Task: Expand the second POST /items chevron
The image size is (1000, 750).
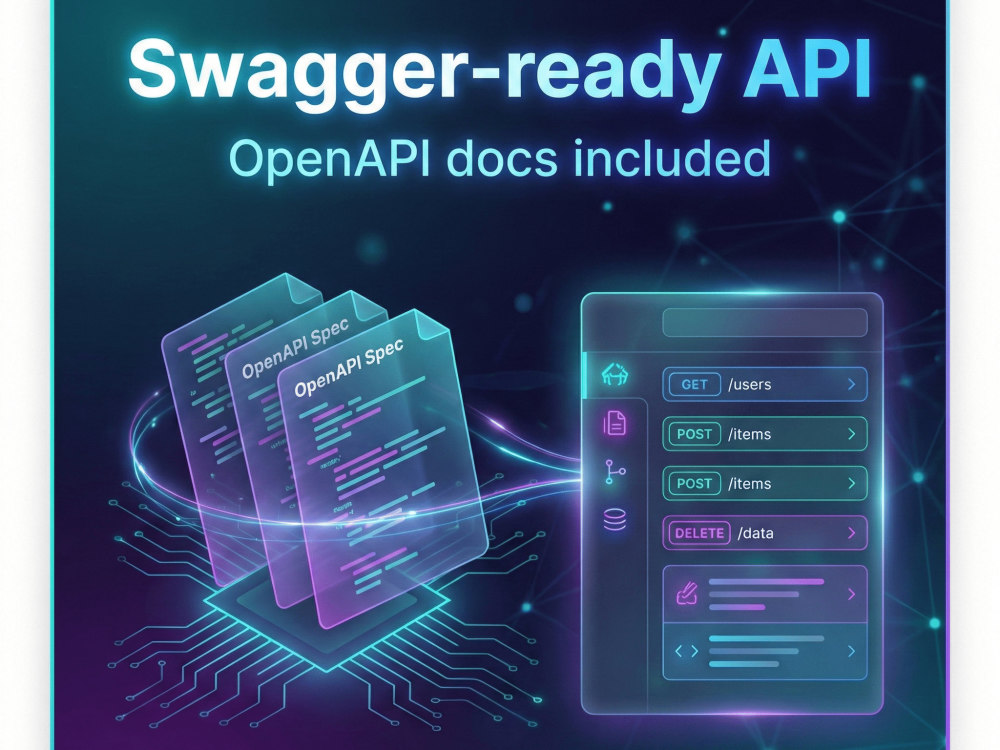Action: click(851, 483)
